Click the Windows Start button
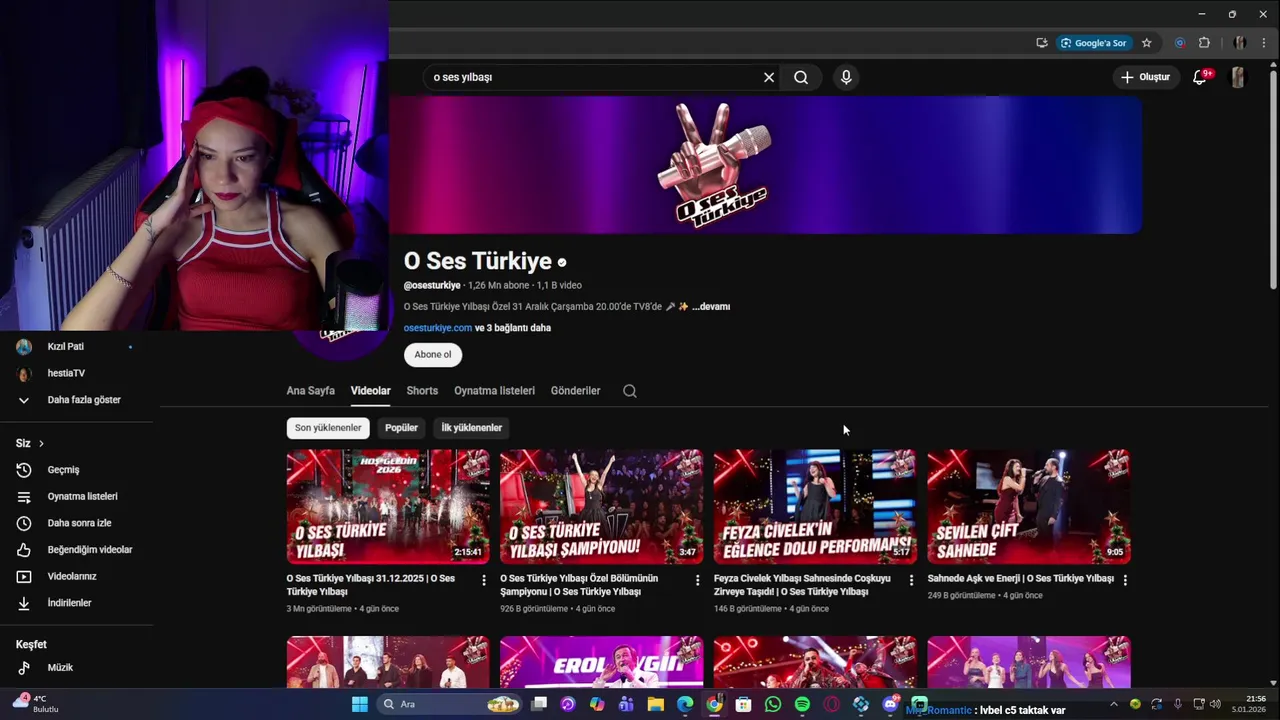 point(359,704)
